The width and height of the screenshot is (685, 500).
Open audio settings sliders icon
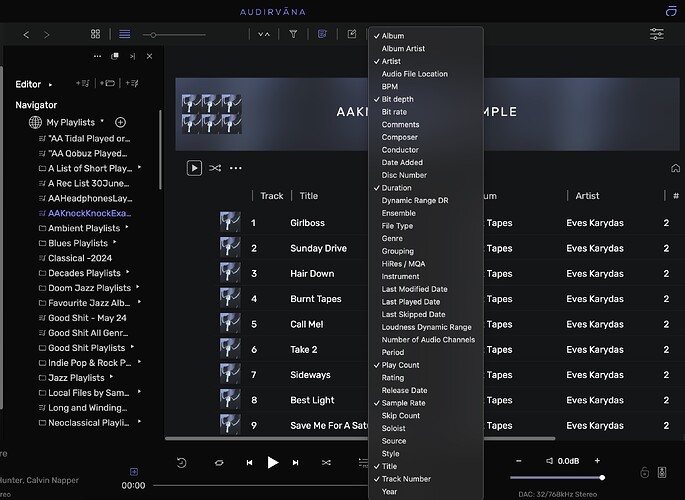[x=656, y=34]
